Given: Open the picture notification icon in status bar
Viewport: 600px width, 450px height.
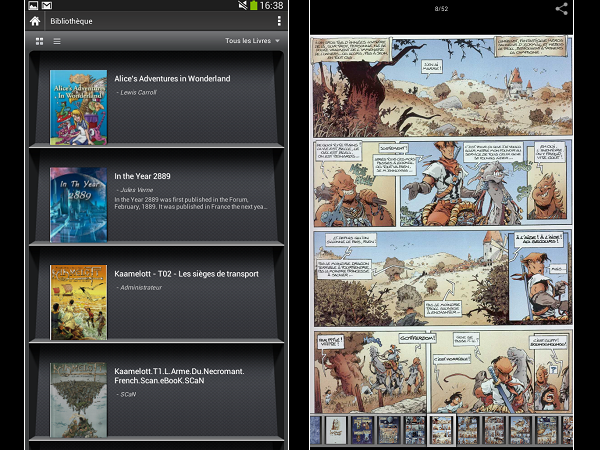Looking at the screenshot, I should coord(33,5).
